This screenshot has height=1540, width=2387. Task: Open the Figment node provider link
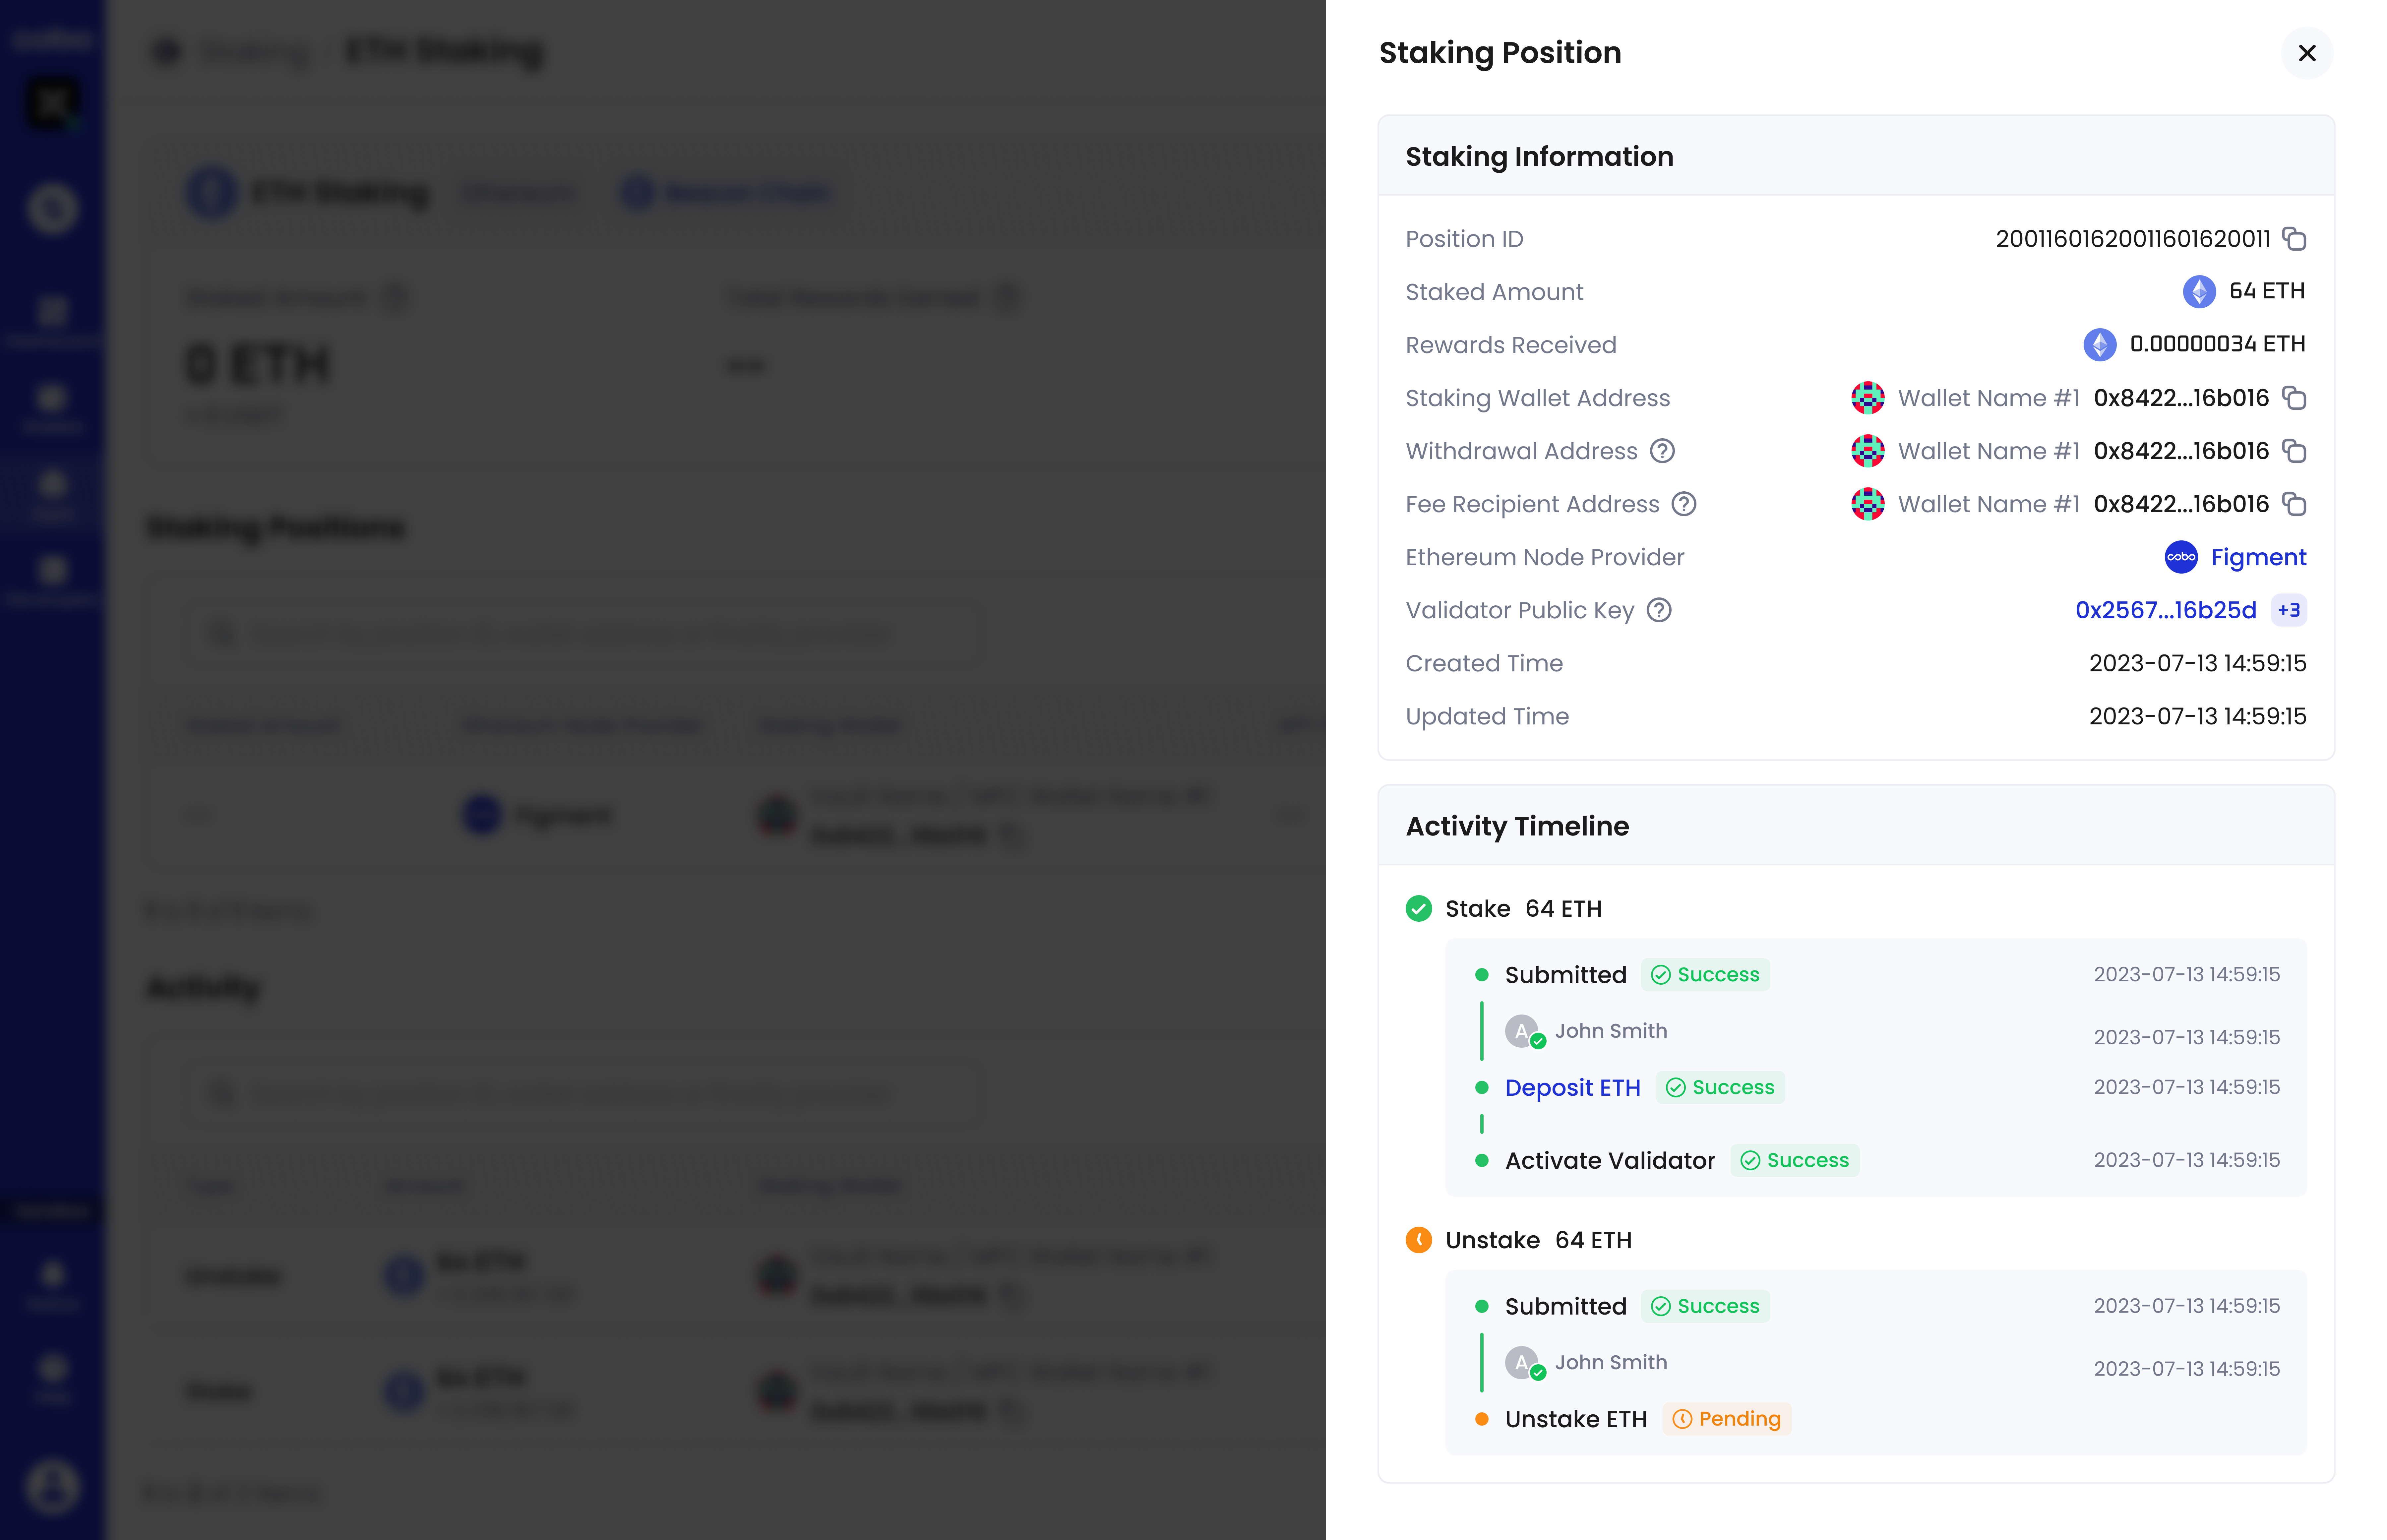(x=2258, y=557)
